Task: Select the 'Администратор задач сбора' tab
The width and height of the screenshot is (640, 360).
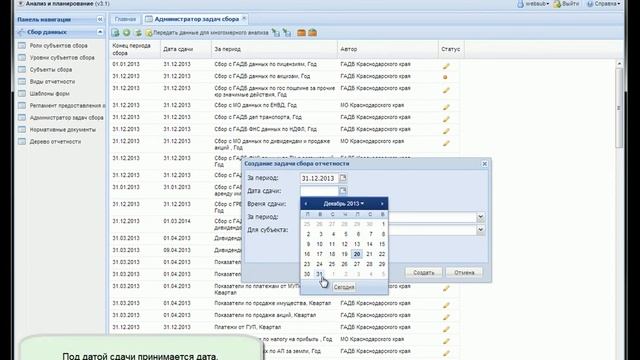Action: [x=196, y=19]
